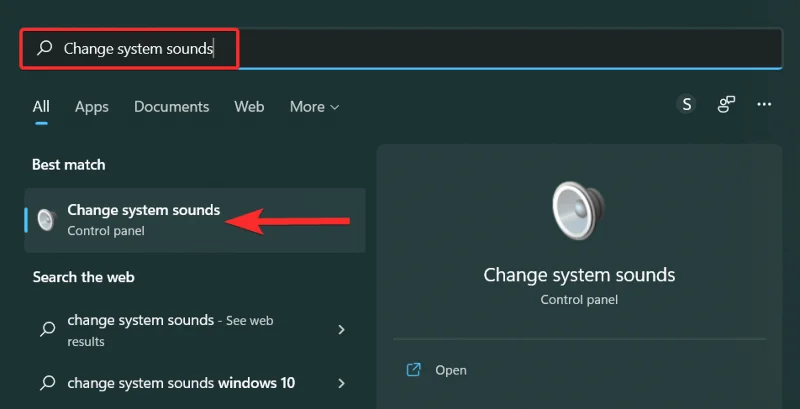Screen dimensions: 800x409
Task: Switch to the Documents tab
Action: [x=171, y=107]
